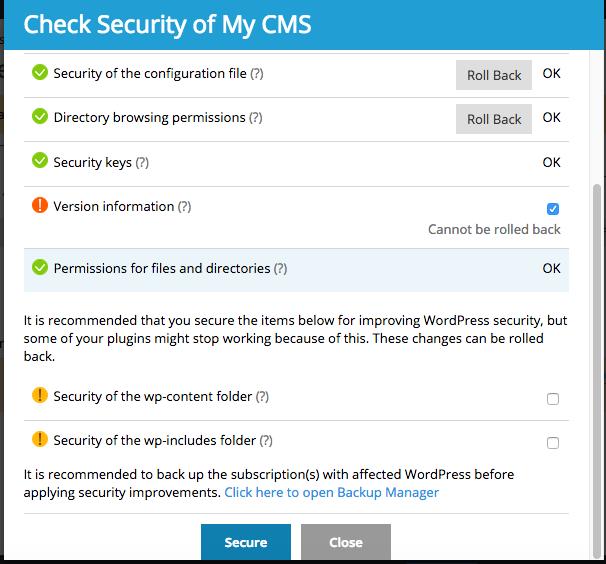Screen dimensions: 606x564
Task: Roll Back the configuration file security
Action: 494,75
